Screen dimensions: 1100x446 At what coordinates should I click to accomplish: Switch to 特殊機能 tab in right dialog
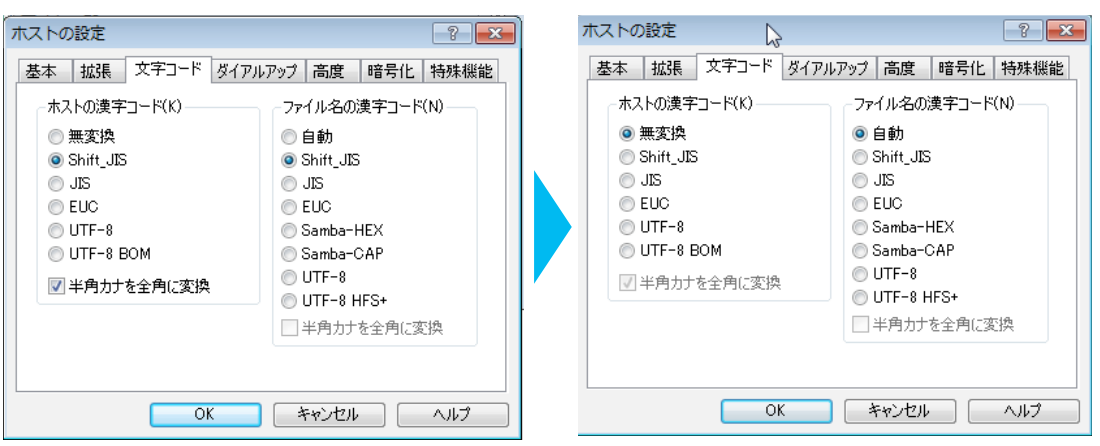pos(1033,68)
